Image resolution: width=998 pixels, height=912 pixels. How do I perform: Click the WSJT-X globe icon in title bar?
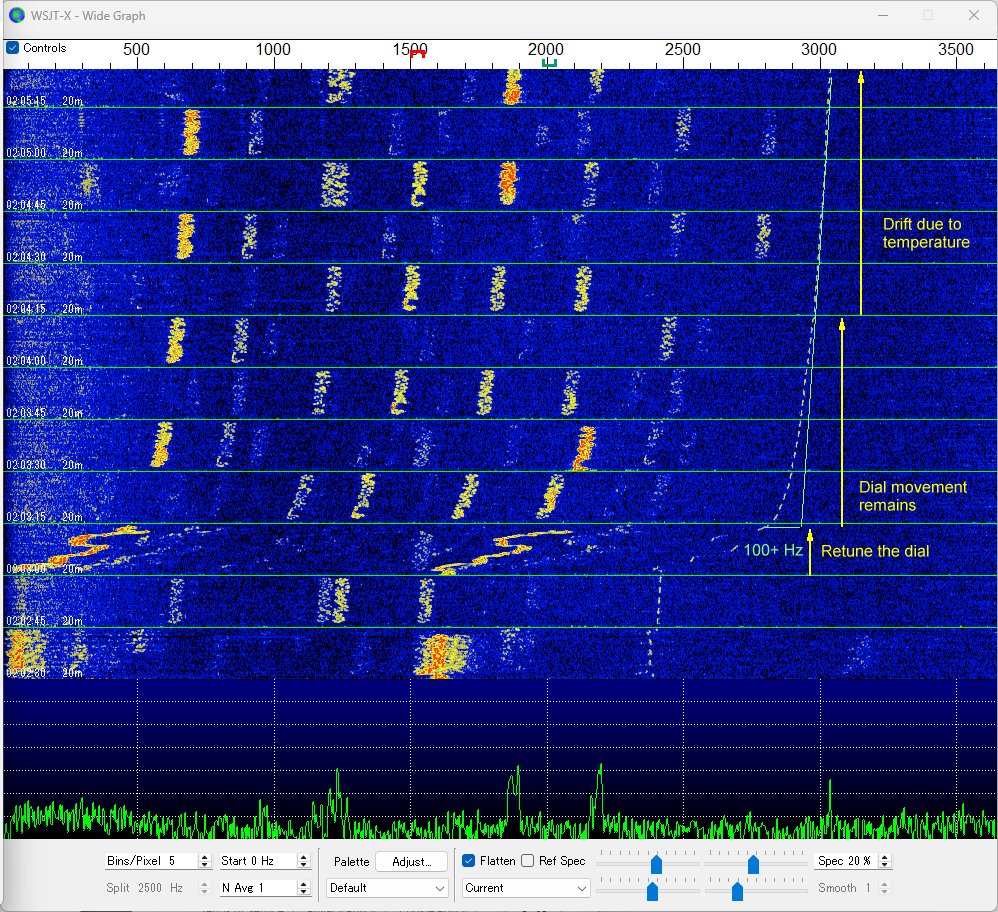(x=16, y=15)
